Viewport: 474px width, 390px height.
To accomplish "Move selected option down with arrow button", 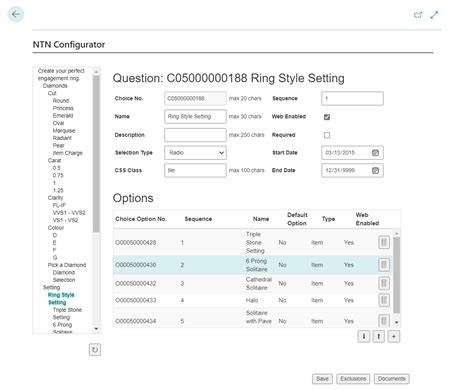I will (364, 336).
